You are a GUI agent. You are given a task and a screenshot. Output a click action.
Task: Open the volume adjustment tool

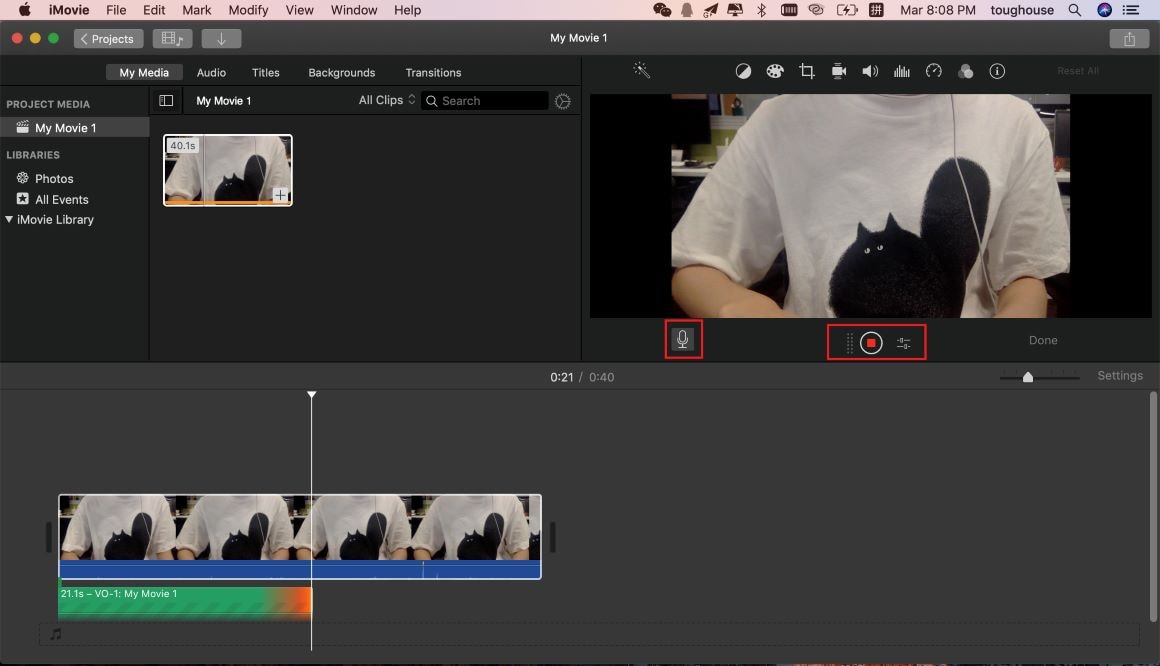(870, 71)
